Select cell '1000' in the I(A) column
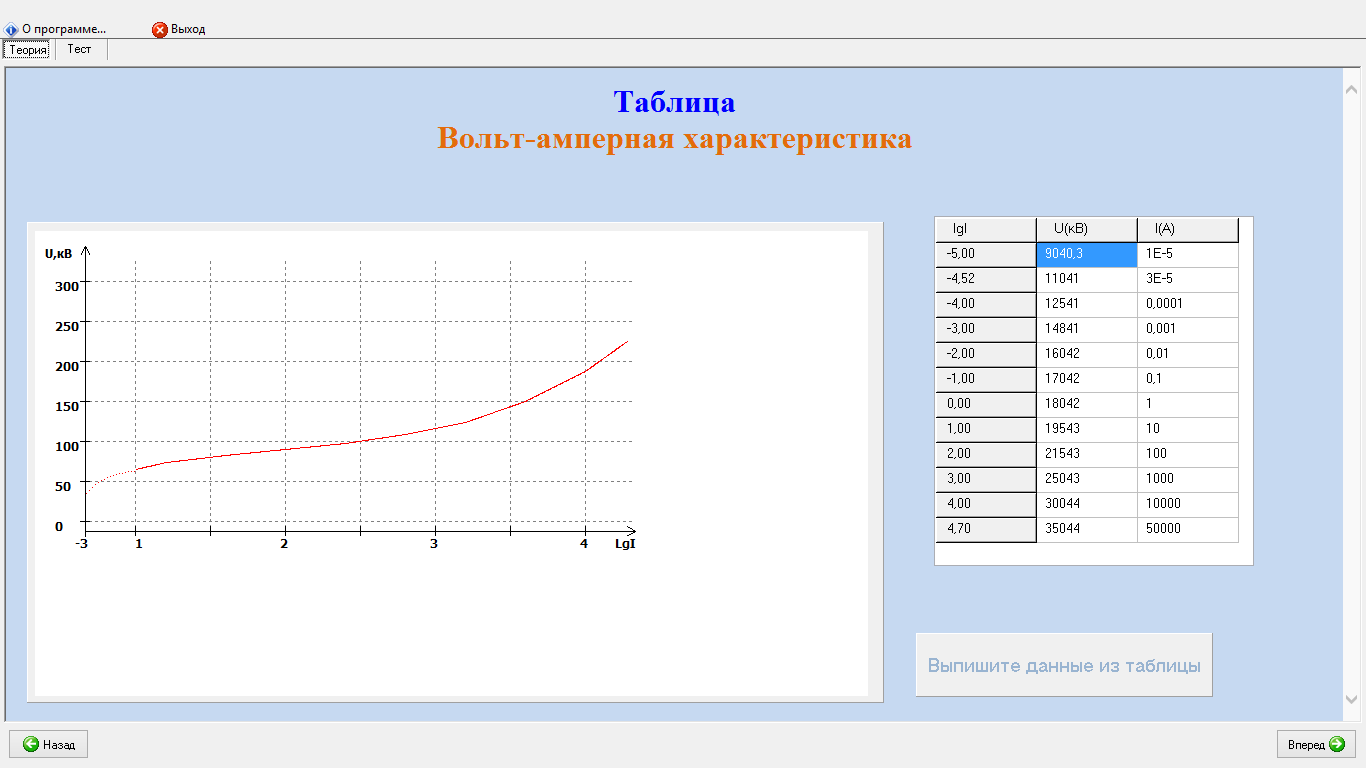The width and height of the screenshot is (1366, 768). (x=1188, y=480)
